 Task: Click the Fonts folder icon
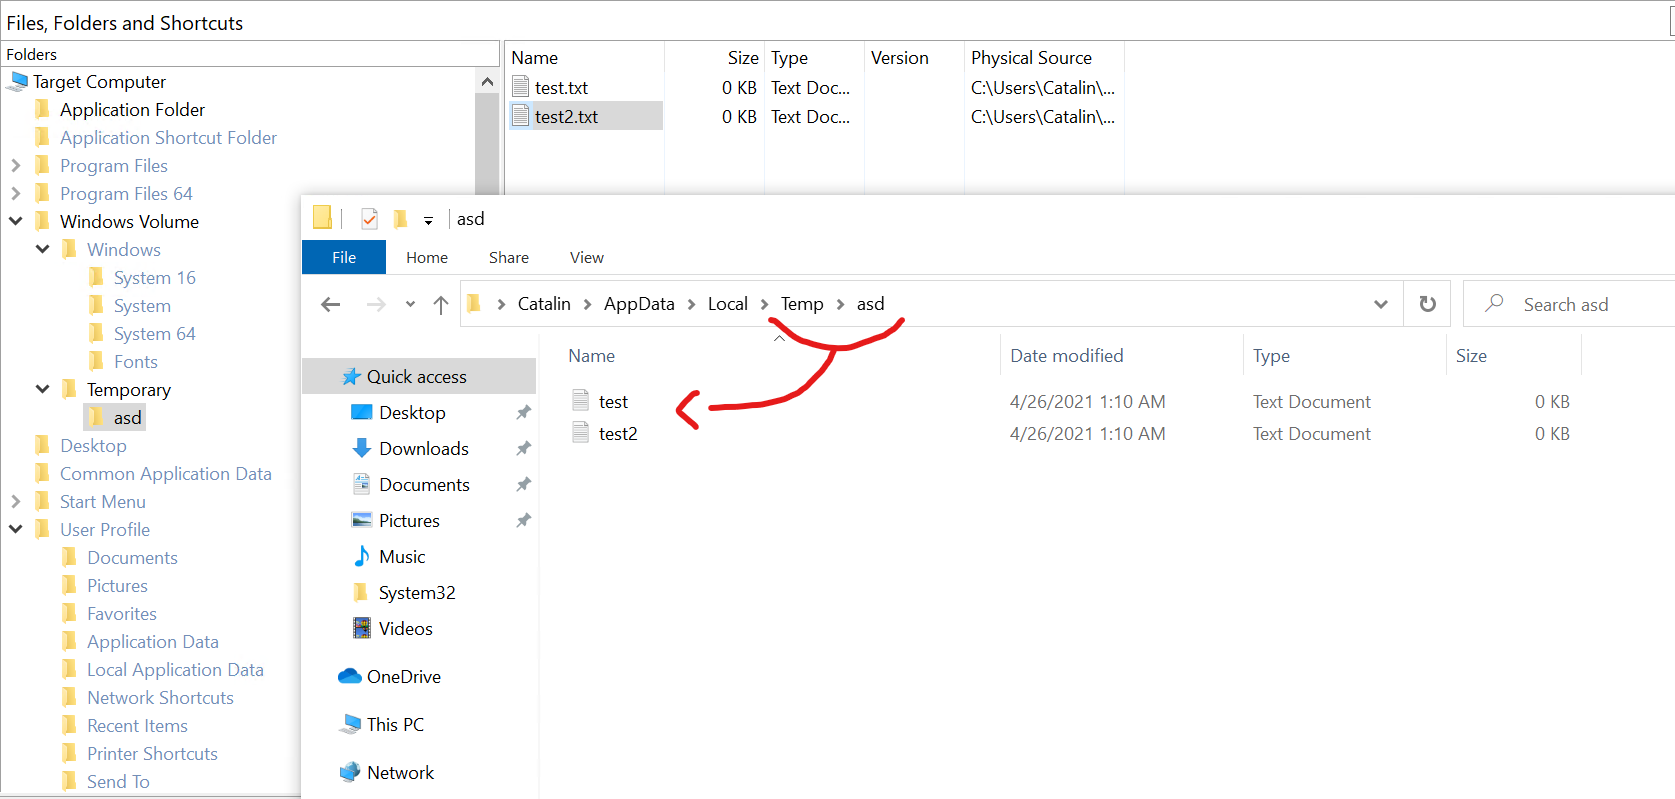click(96, 361)
